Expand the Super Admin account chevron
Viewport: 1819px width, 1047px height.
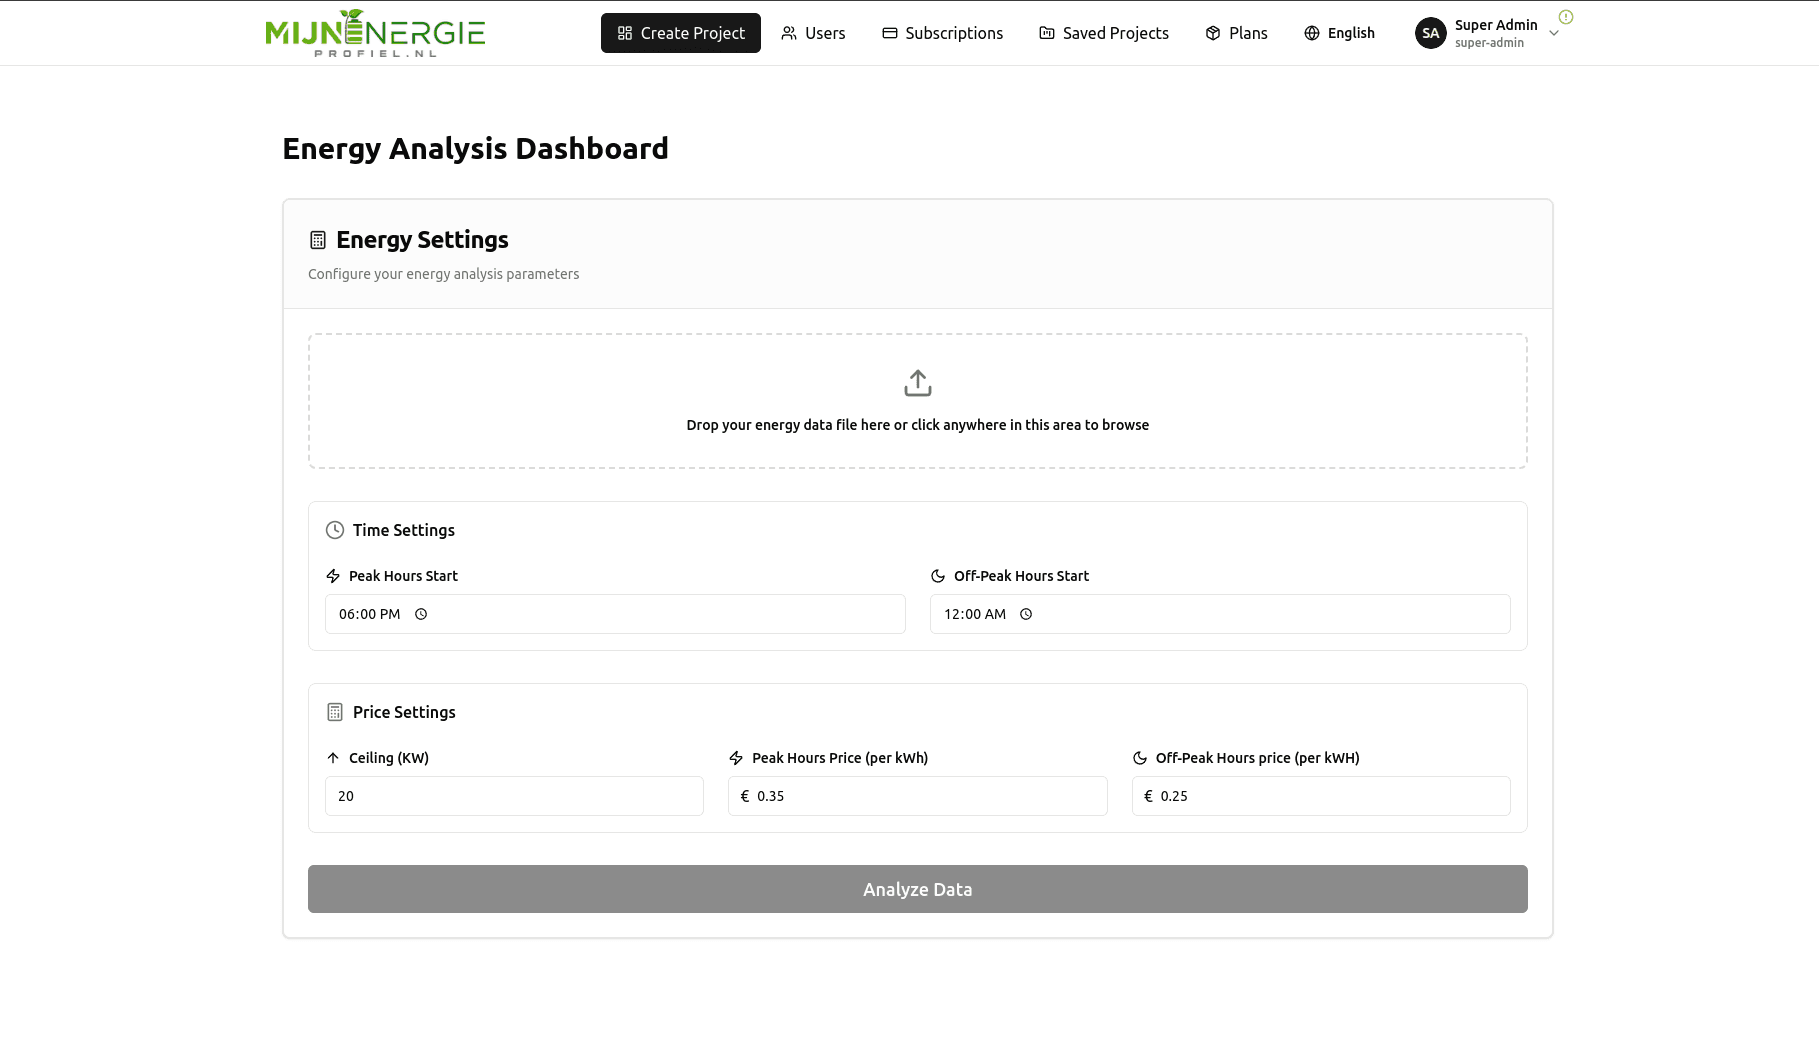1554,33
